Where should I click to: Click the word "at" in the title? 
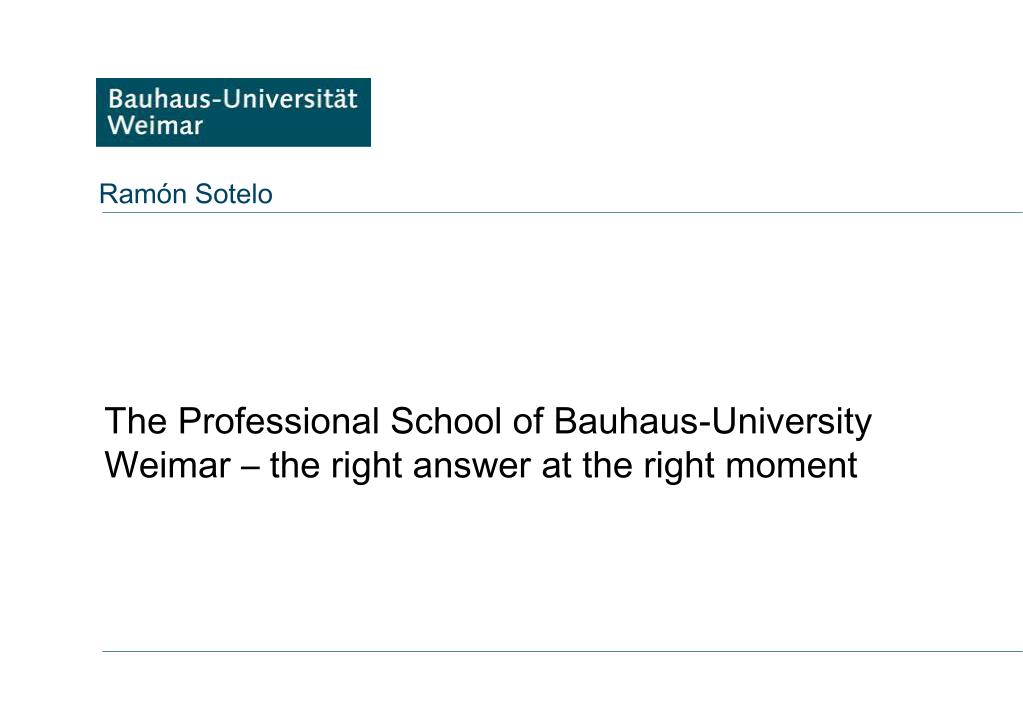pos(557,466)
